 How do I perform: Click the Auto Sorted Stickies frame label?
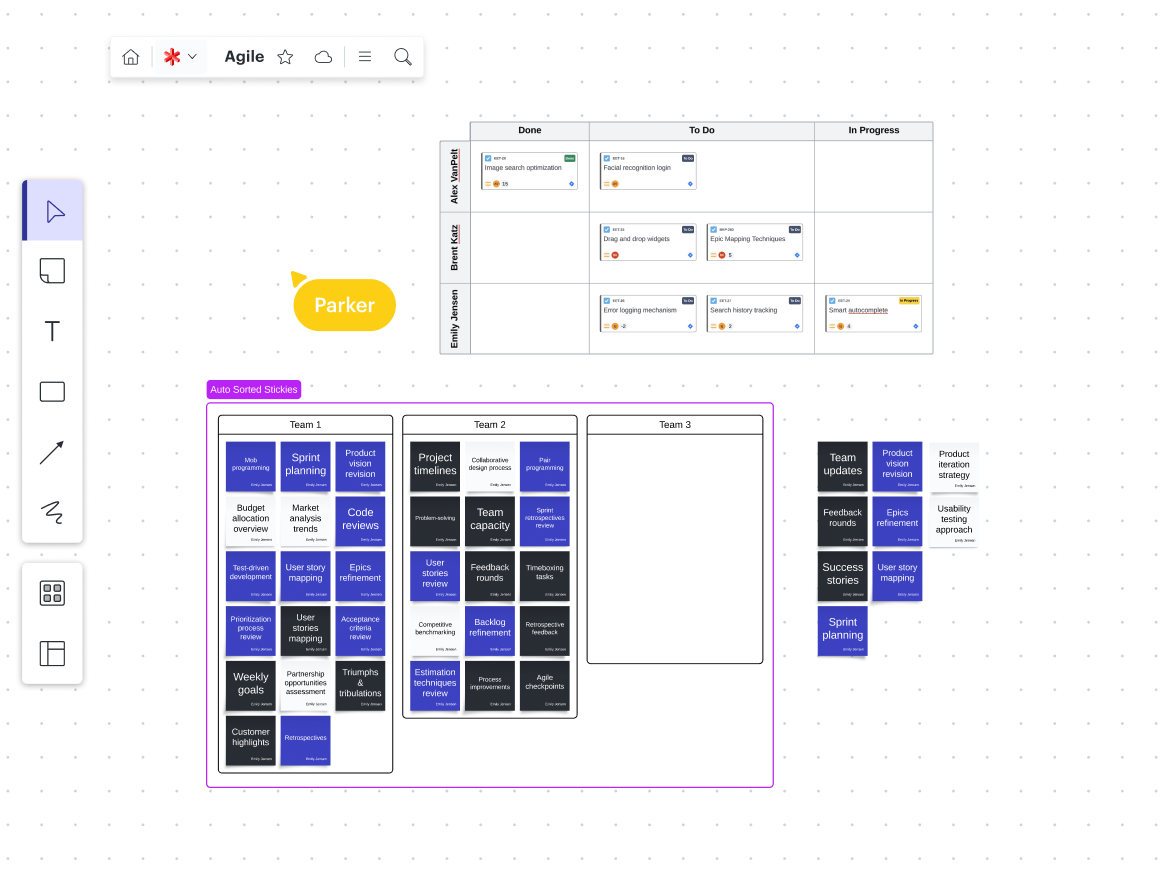pos(253,390)
